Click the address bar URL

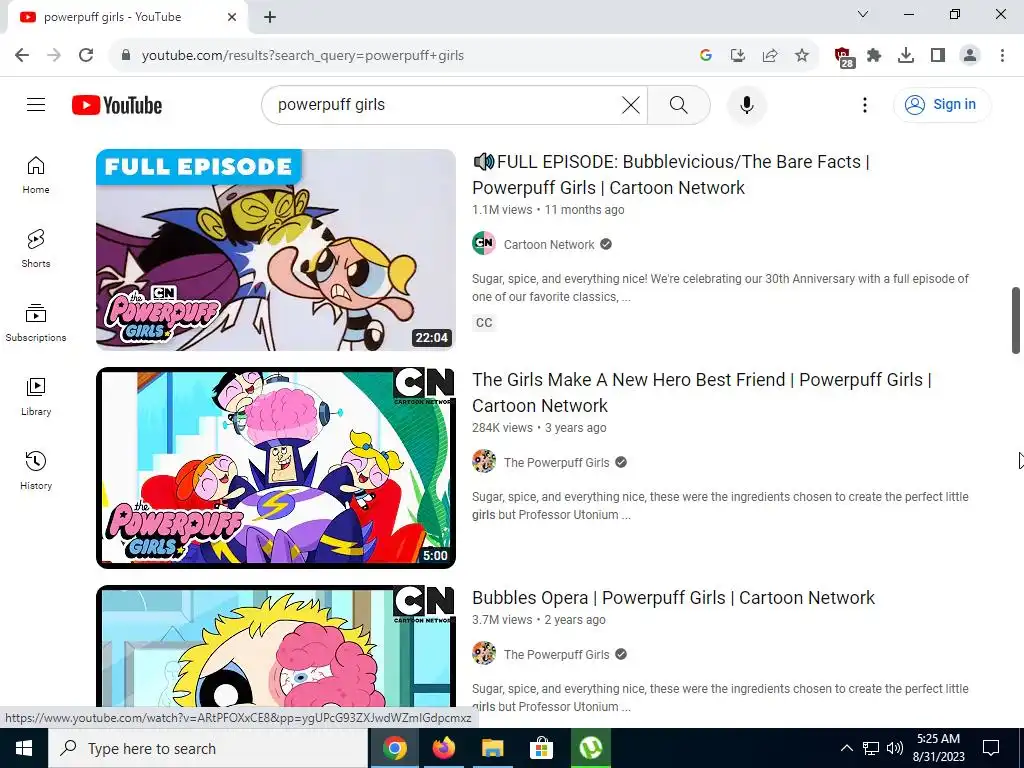[302, 56]
